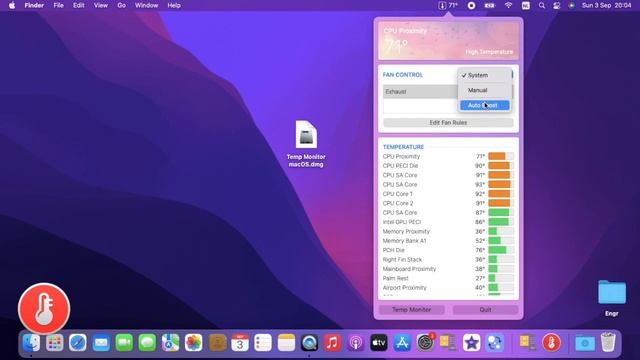Select Auto Boost fan control option

484,105
